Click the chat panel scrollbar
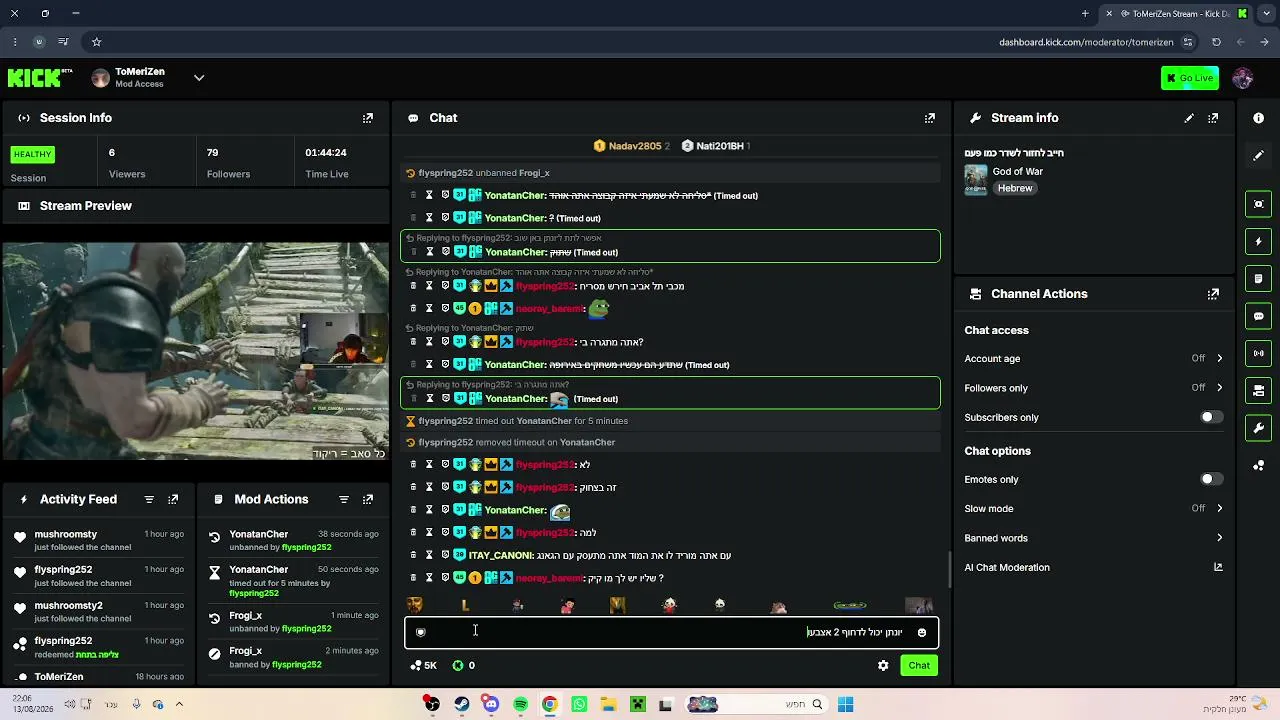Viewport: 1280px width, 720px height. (x=948, y=570)
